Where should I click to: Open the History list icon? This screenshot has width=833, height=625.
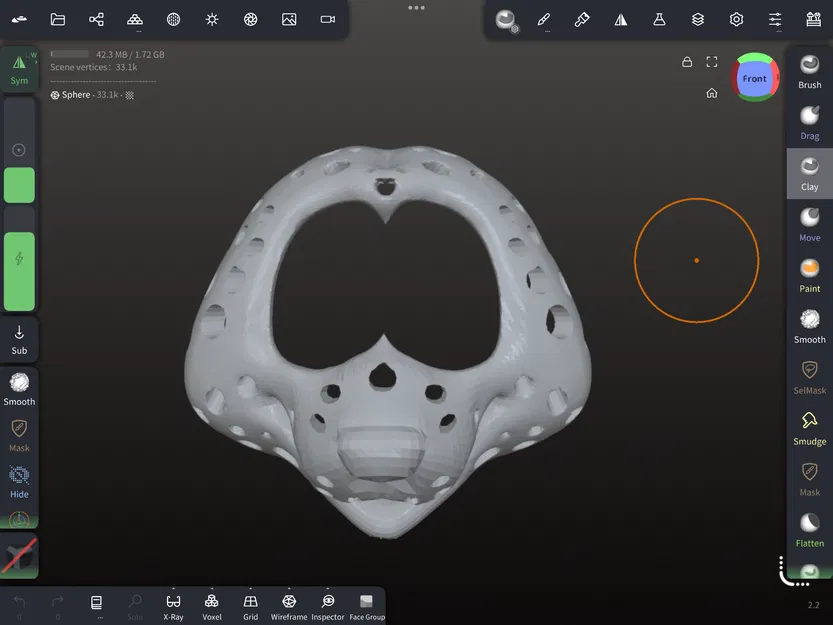[96, 606]
